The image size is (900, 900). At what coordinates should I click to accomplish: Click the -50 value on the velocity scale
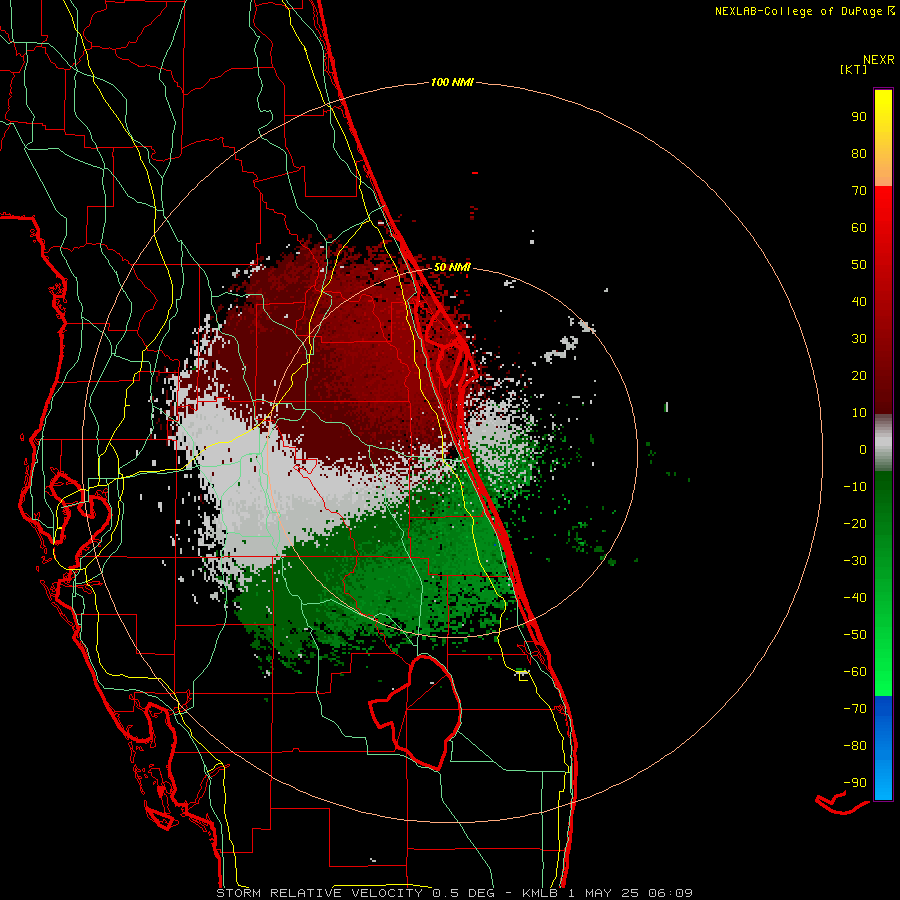tap(855, 635)
